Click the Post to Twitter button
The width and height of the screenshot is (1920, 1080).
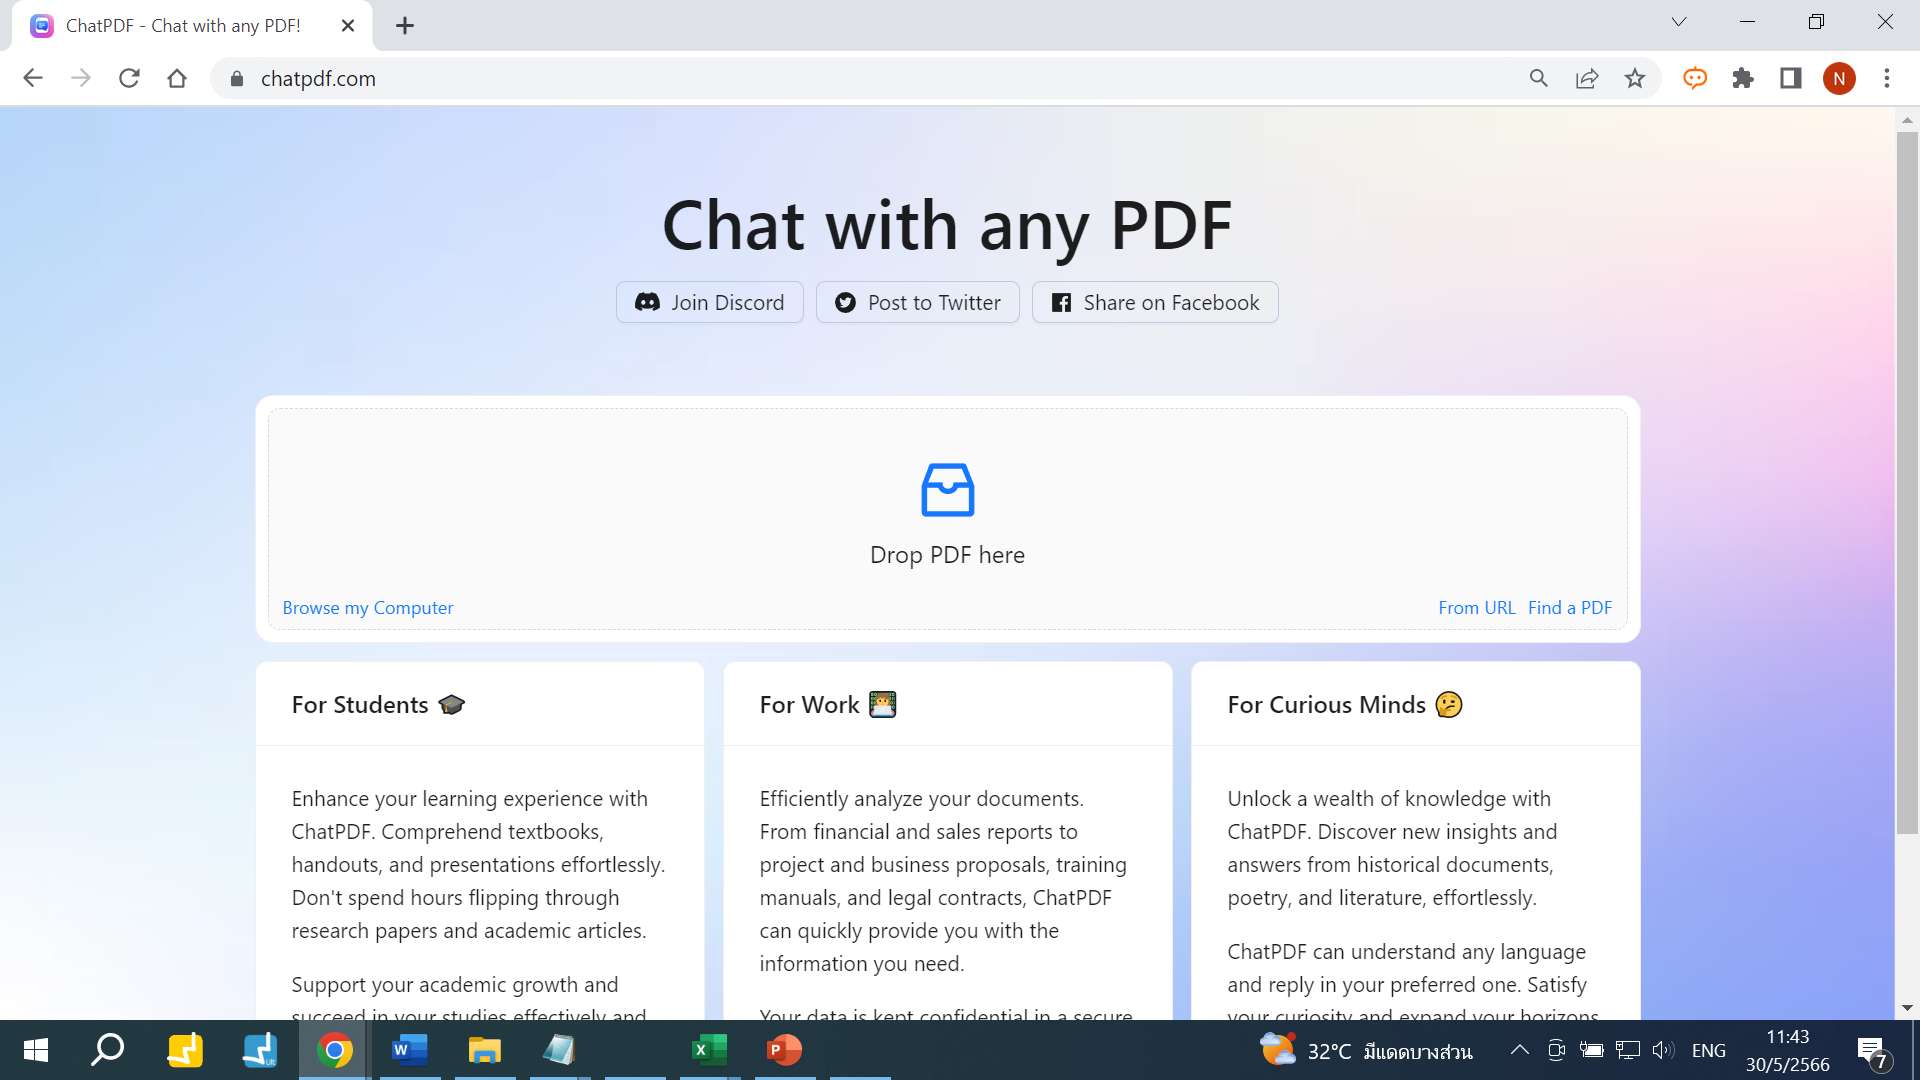[917, 303]
